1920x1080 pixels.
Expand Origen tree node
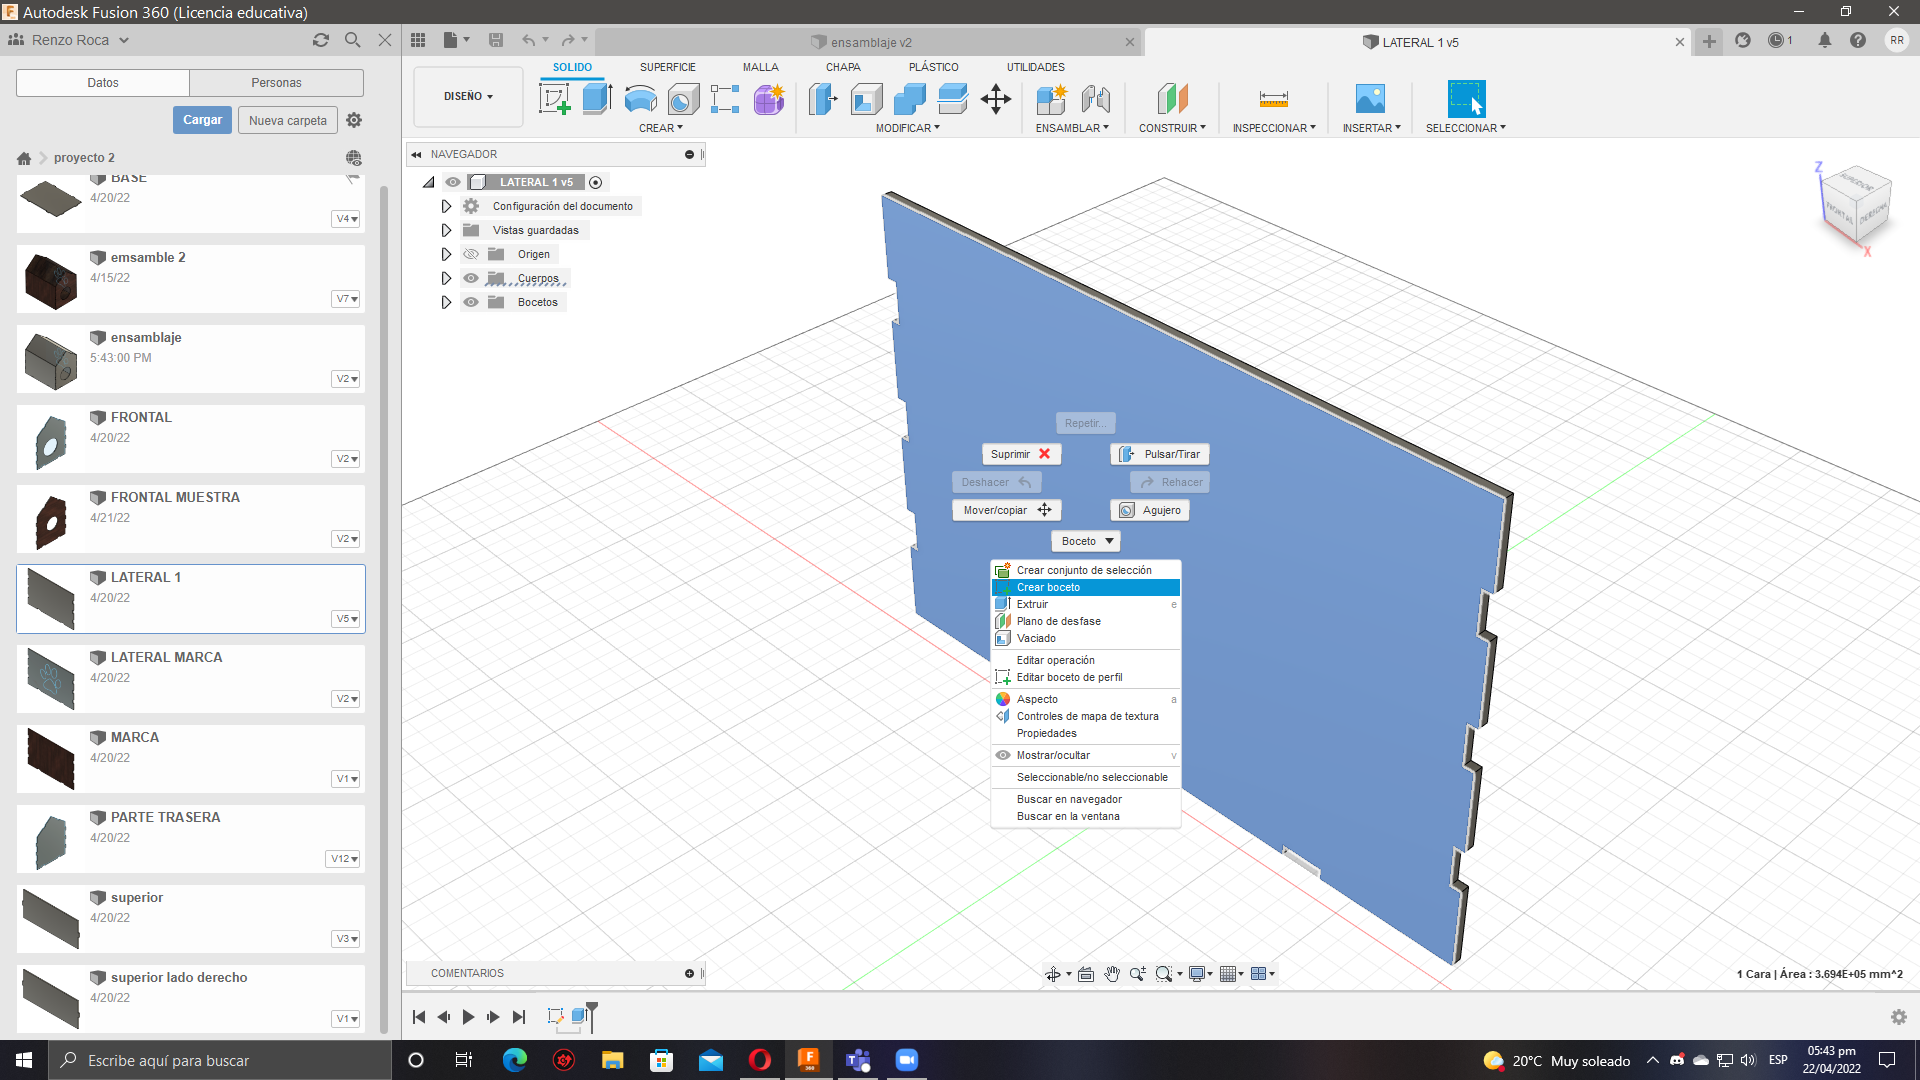pos(446,254)
